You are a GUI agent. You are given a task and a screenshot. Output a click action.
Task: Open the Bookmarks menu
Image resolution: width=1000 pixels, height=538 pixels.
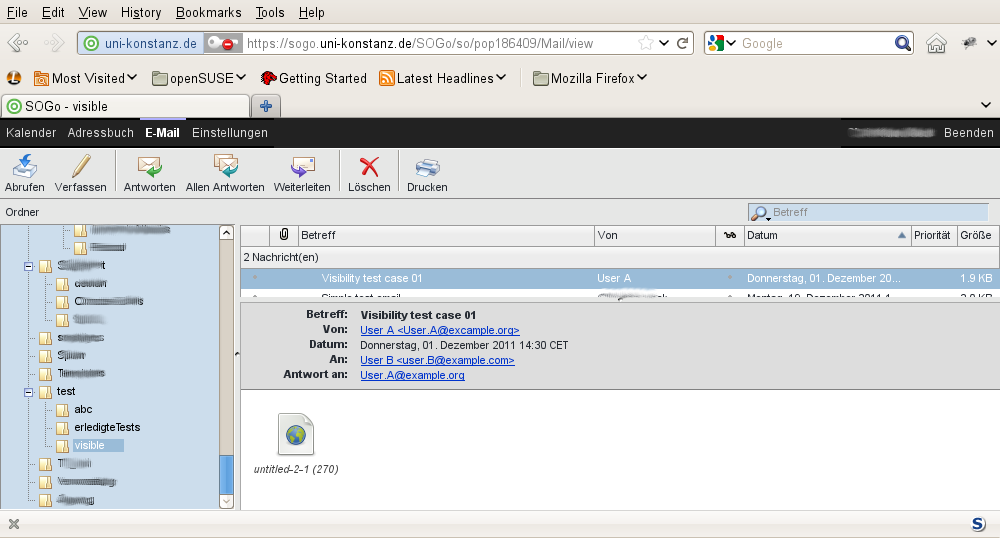point(208,13)
